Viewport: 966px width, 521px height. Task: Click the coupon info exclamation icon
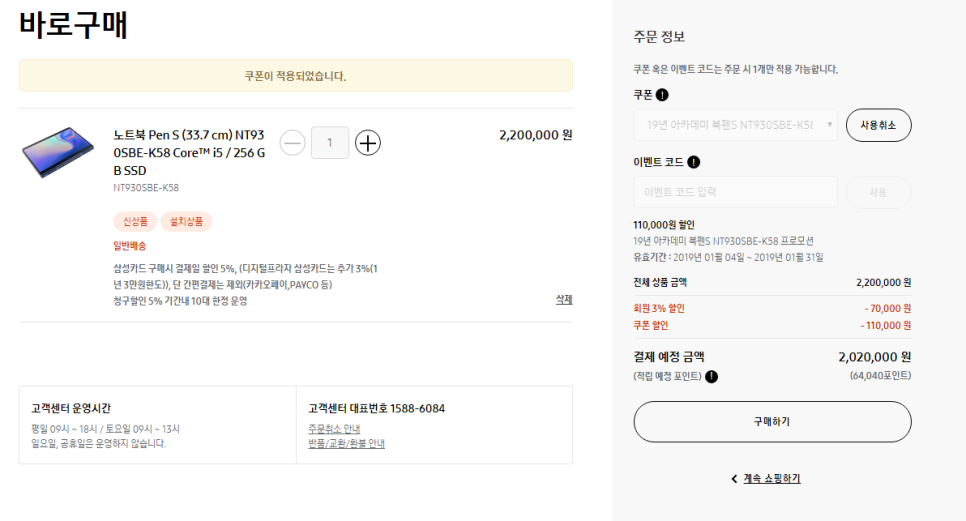click(x=662, y=95)
